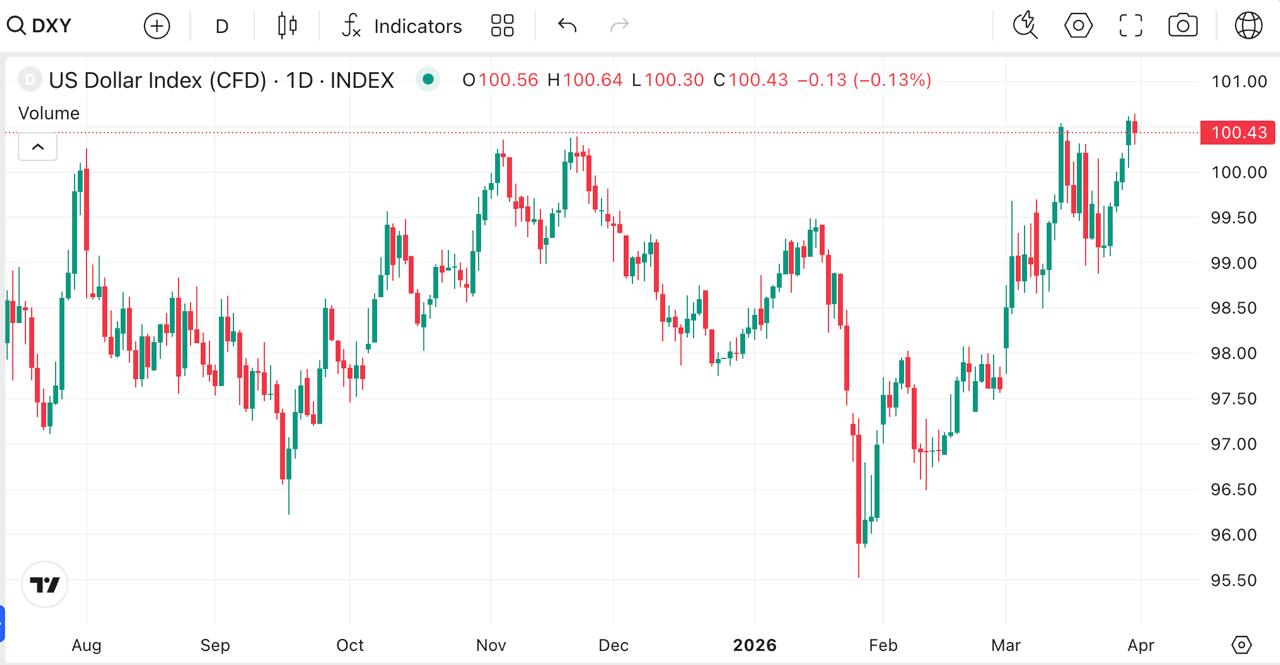Click the add symbol plus icon
This screenshot has height=665, width=1280.
pyautogui.click(x=157, y=26)
